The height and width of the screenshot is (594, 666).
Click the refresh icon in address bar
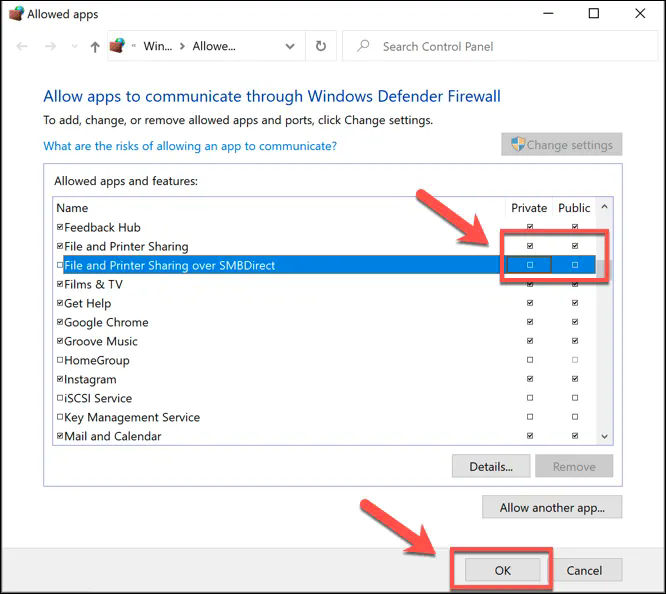320,46
